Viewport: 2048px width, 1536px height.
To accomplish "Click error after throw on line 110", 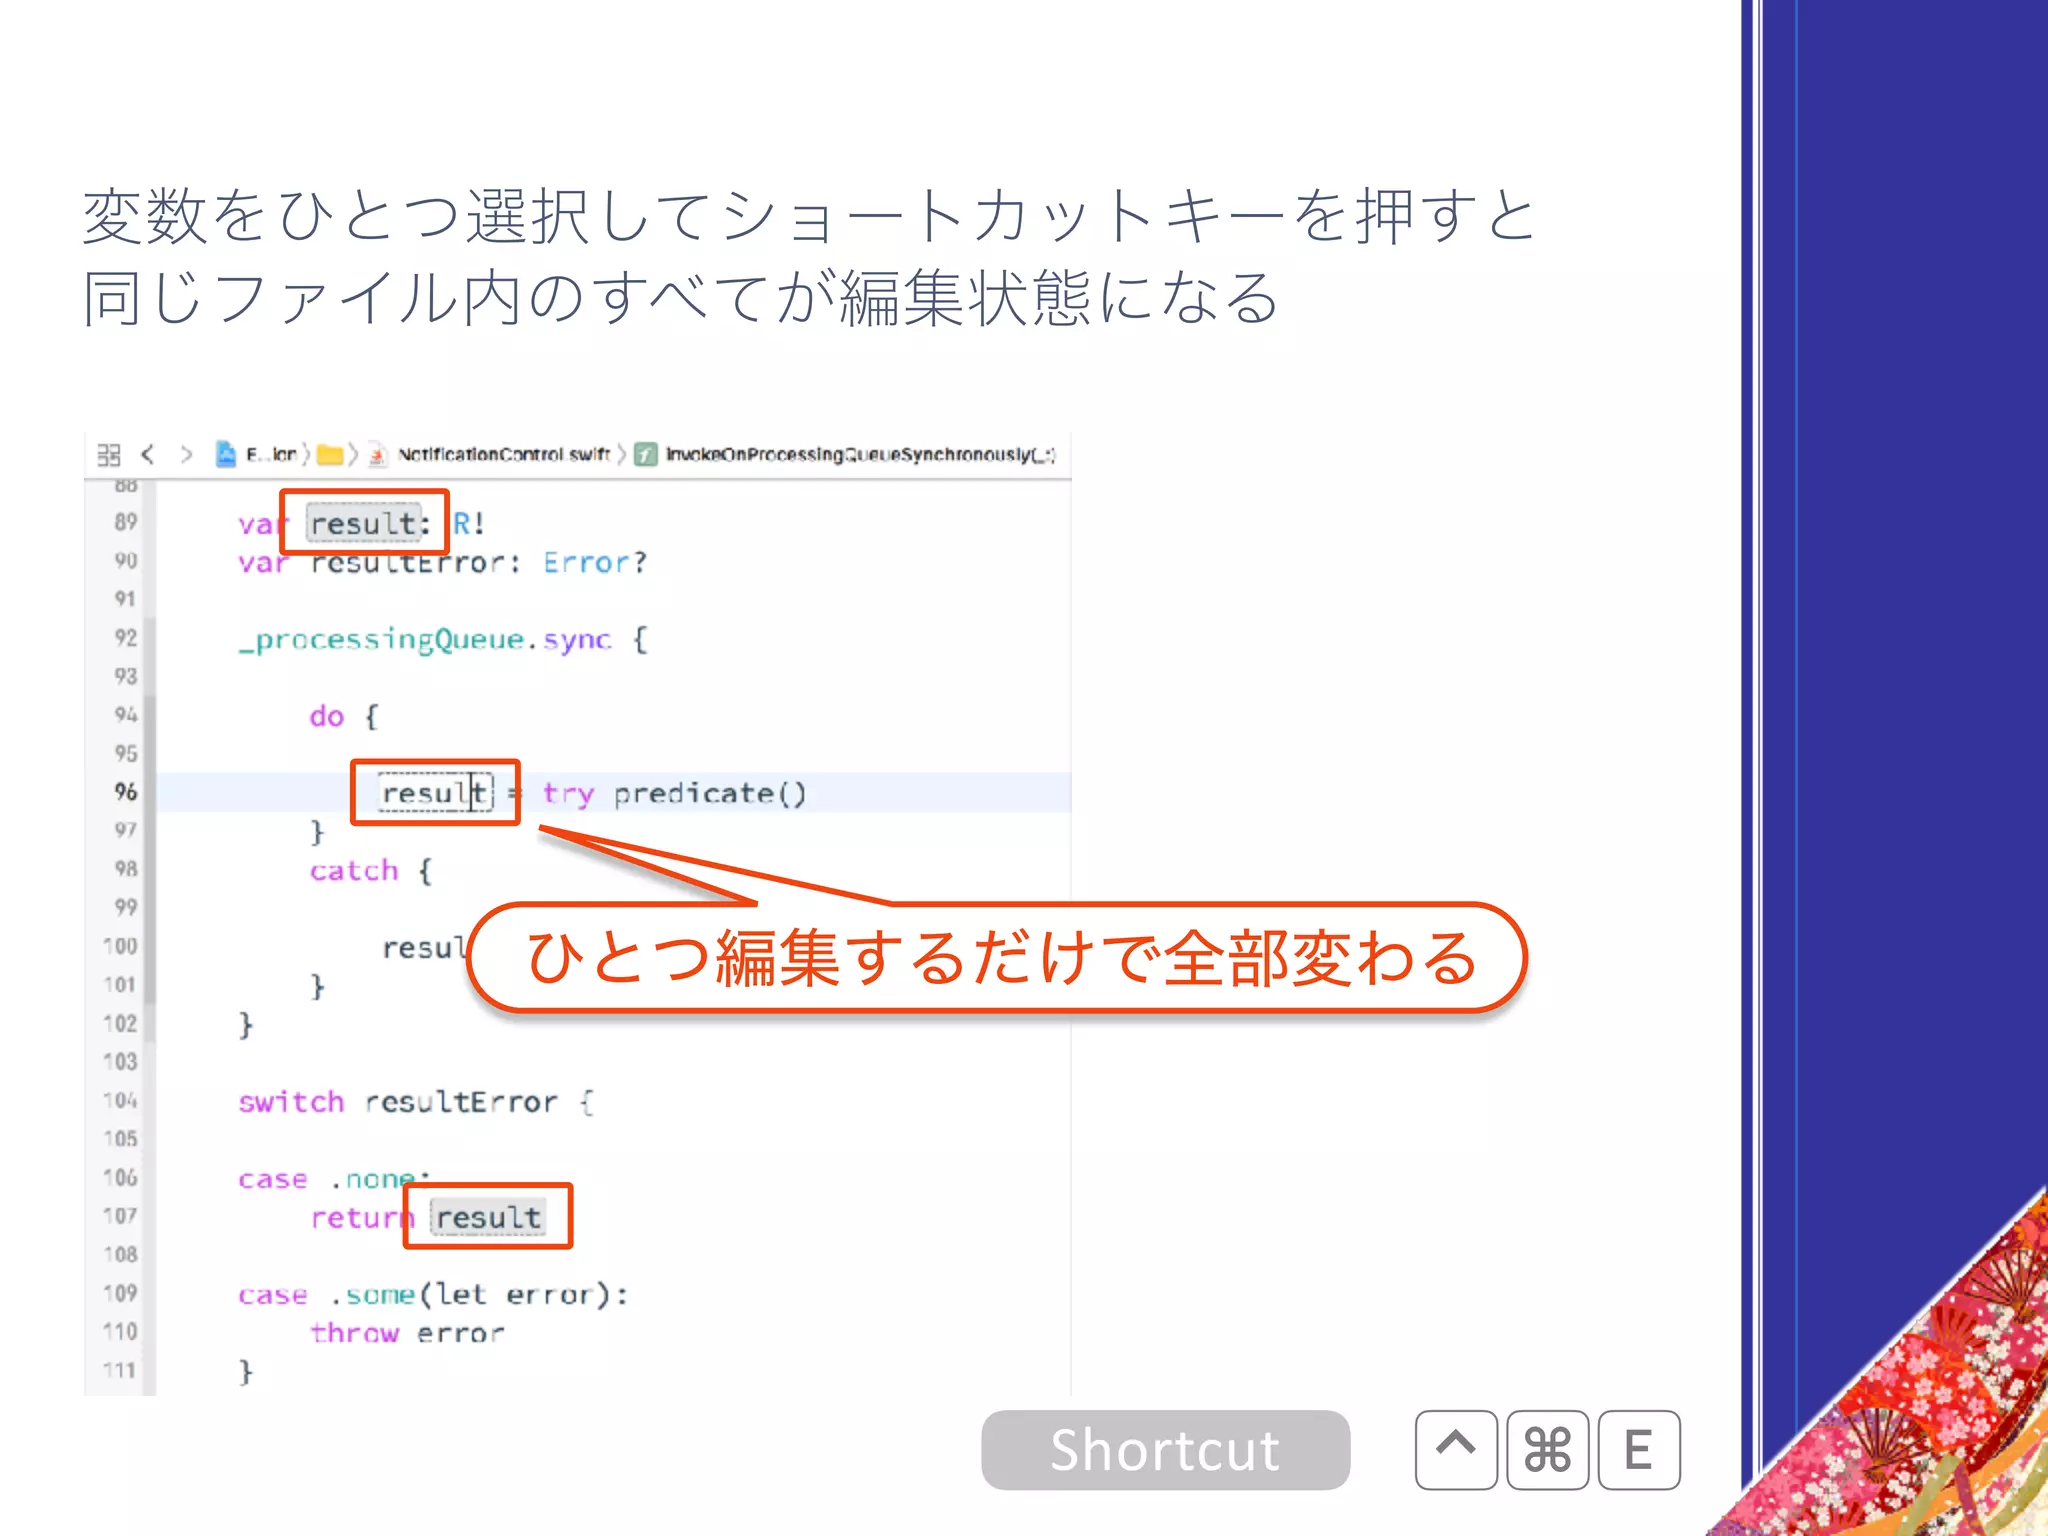I will pyautogui.click(x=461, y=1333).
